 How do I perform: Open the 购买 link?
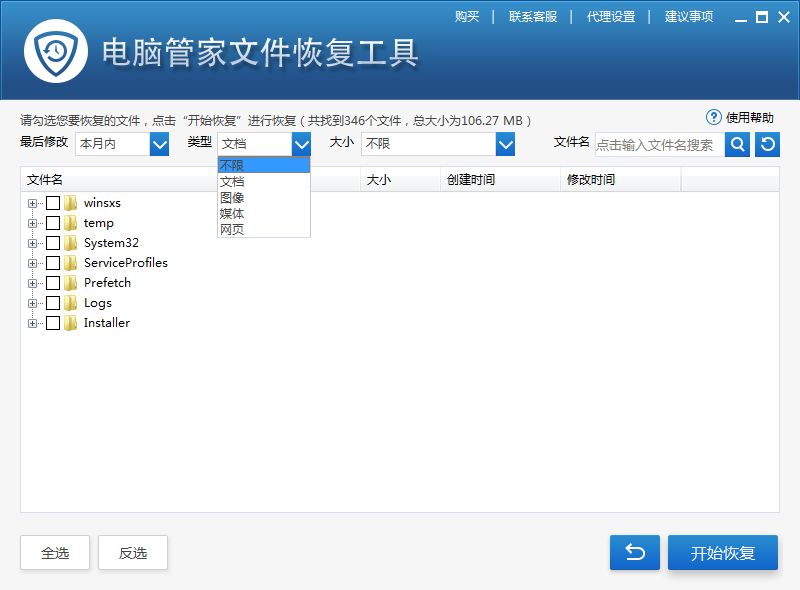coord(467,17)
